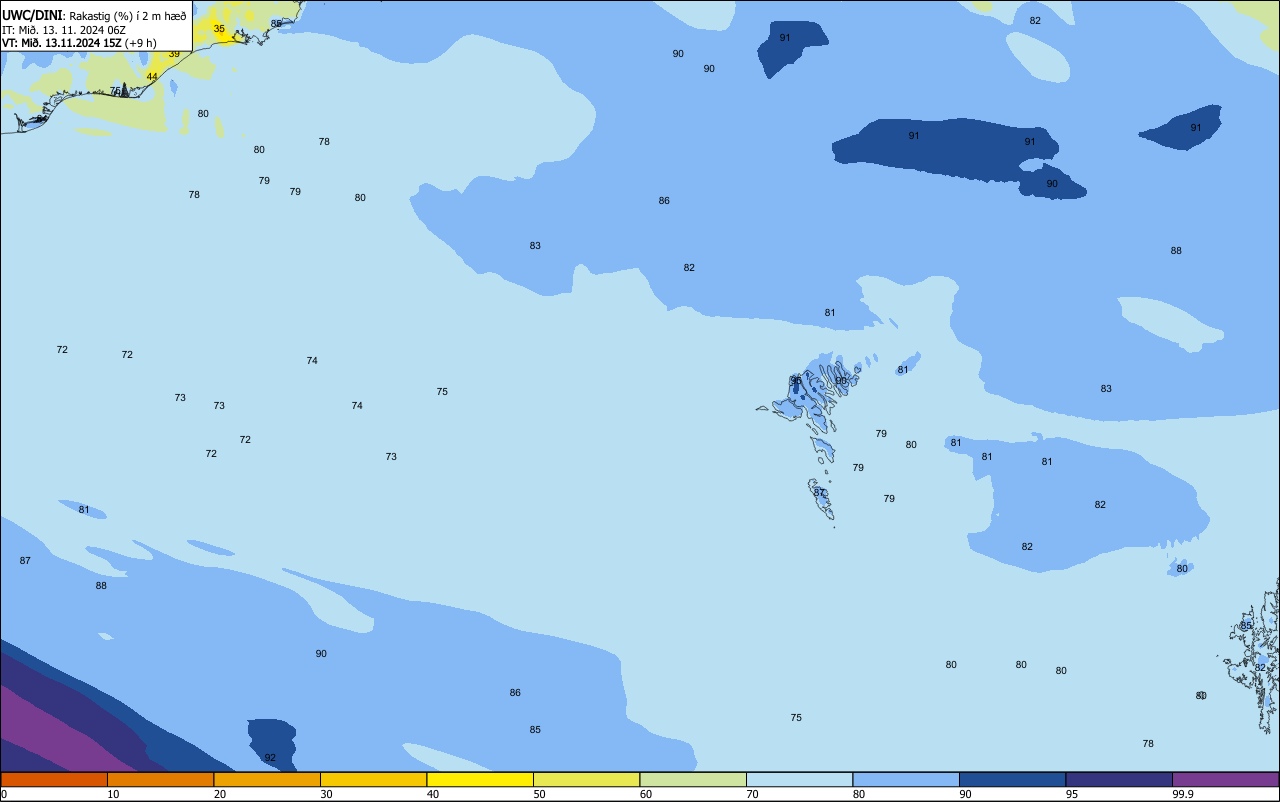Click the 'Rakastig (%) í 2 m hæð' label
Screen dimensions: 1280x802
(128, 16)
